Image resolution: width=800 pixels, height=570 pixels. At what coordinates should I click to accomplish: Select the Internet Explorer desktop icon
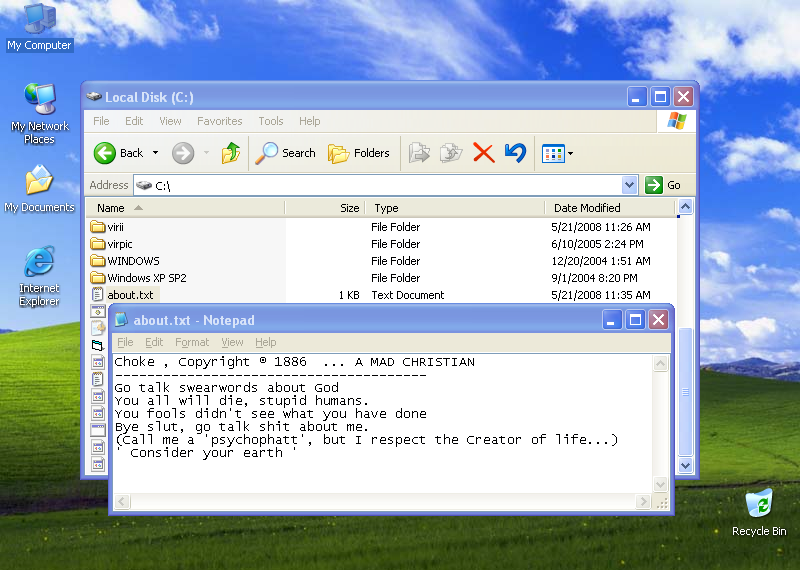(39, 276)
